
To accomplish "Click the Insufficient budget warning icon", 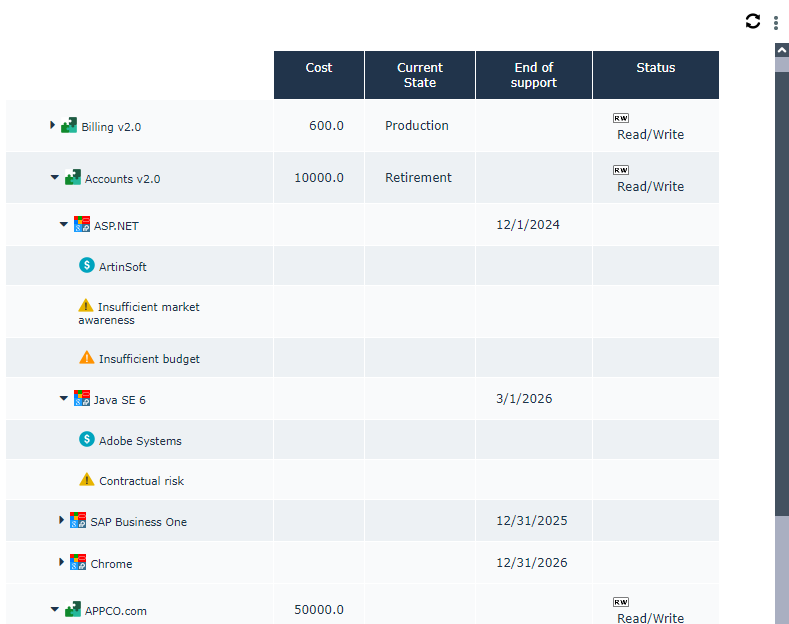I will (87, 358).
